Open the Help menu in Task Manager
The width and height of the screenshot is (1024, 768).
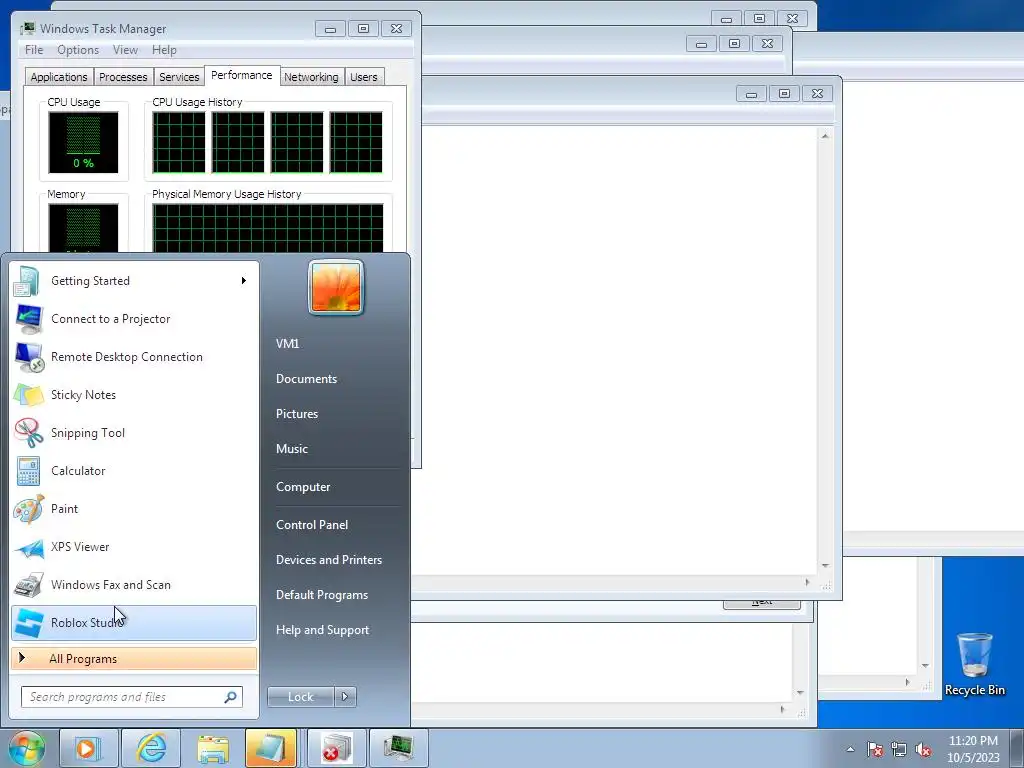point(164,50)
